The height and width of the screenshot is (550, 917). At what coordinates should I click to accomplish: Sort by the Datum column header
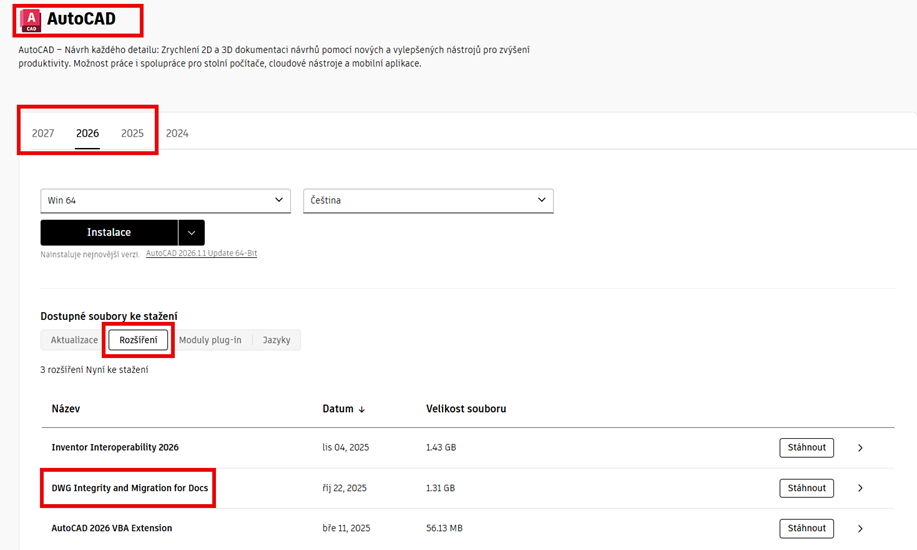[338, 408]
